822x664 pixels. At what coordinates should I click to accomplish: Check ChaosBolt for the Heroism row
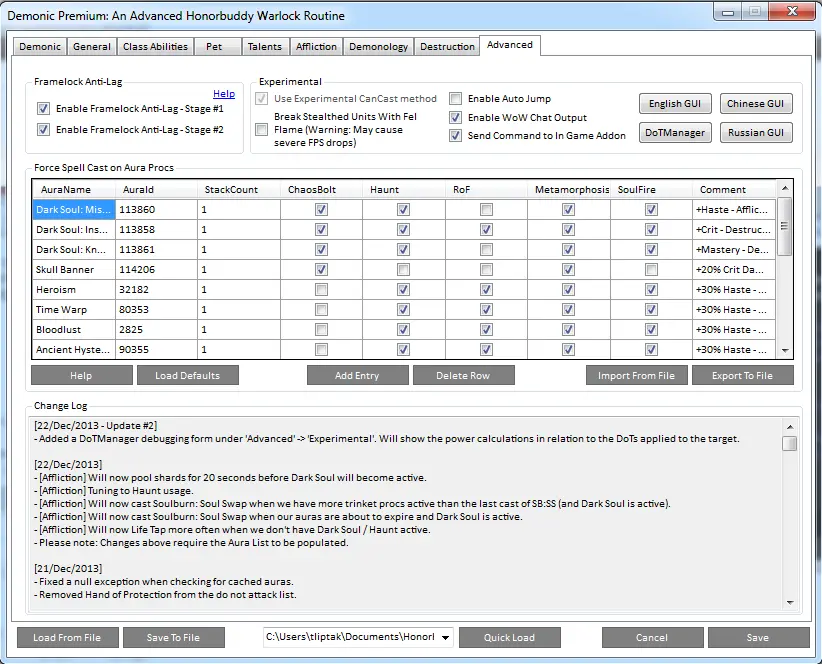pos(321,289)
